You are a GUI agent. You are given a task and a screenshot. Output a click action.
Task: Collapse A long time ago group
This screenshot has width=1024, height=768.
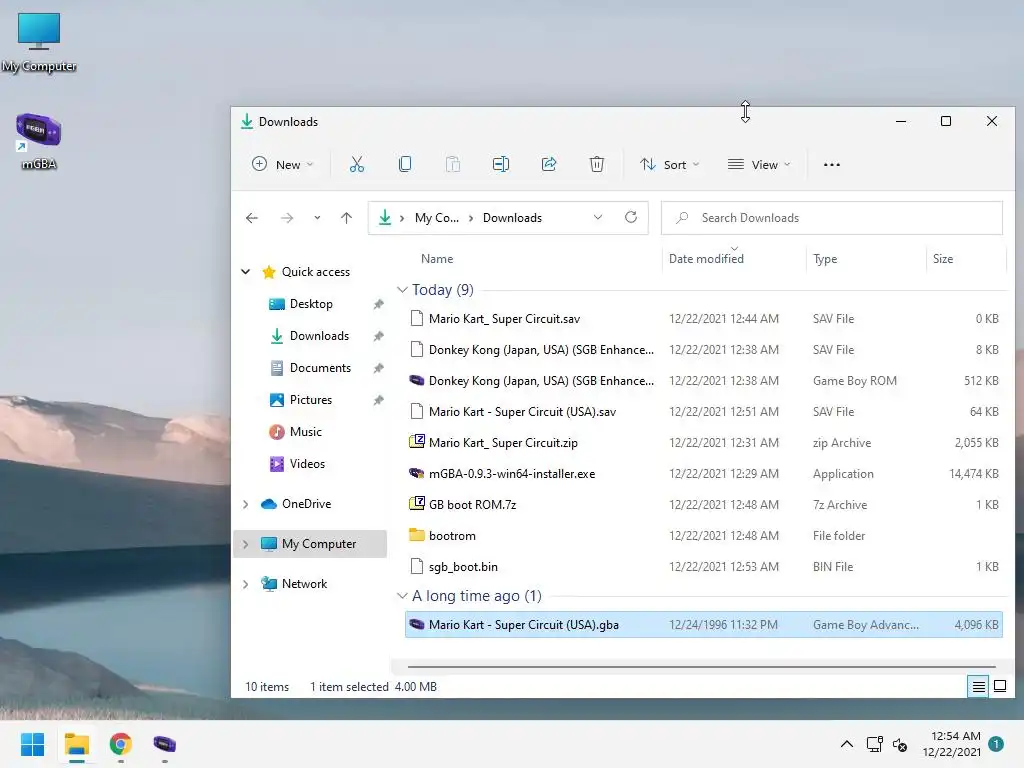(402, 596)
